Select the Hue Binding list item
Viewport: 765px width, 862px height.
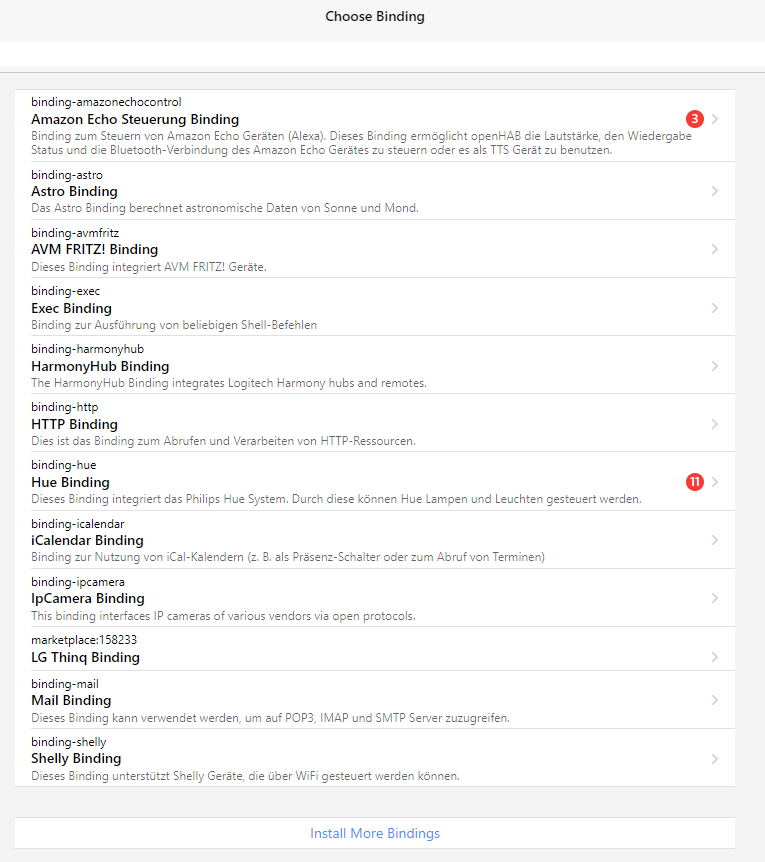pos(350,482)
